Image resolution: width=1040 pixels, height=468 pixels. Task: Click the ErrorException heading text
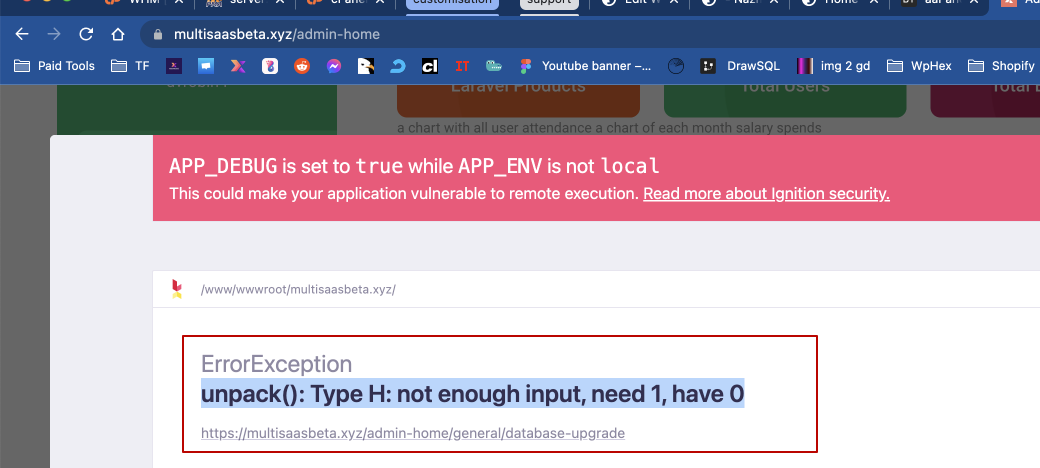click(277, 364)
